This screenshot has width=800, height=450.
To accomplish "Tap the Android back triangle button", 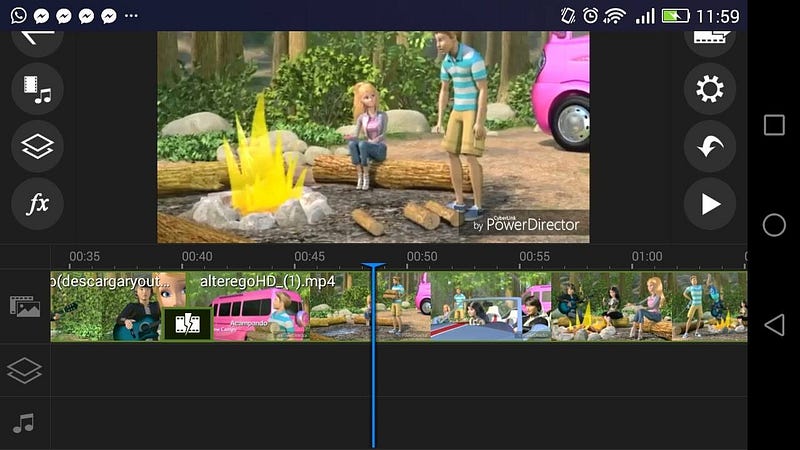I will 774,325.
